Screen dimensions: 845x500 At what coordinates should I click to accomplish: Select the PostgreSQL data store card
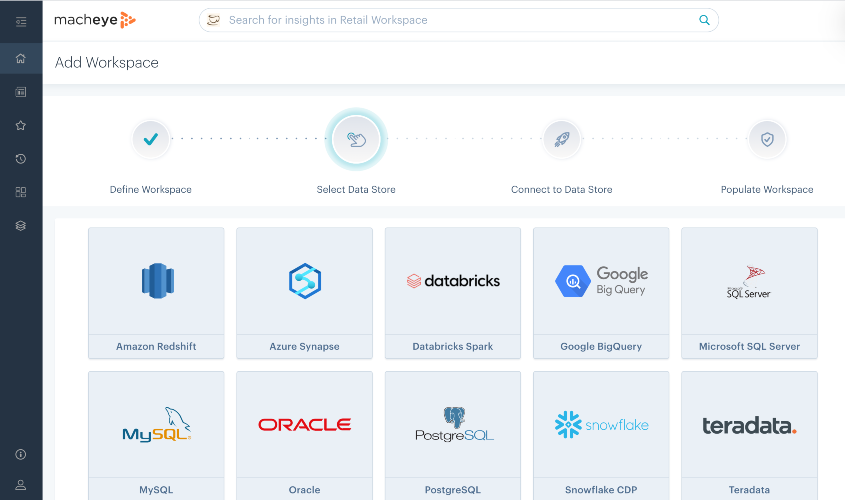point(453,435)
